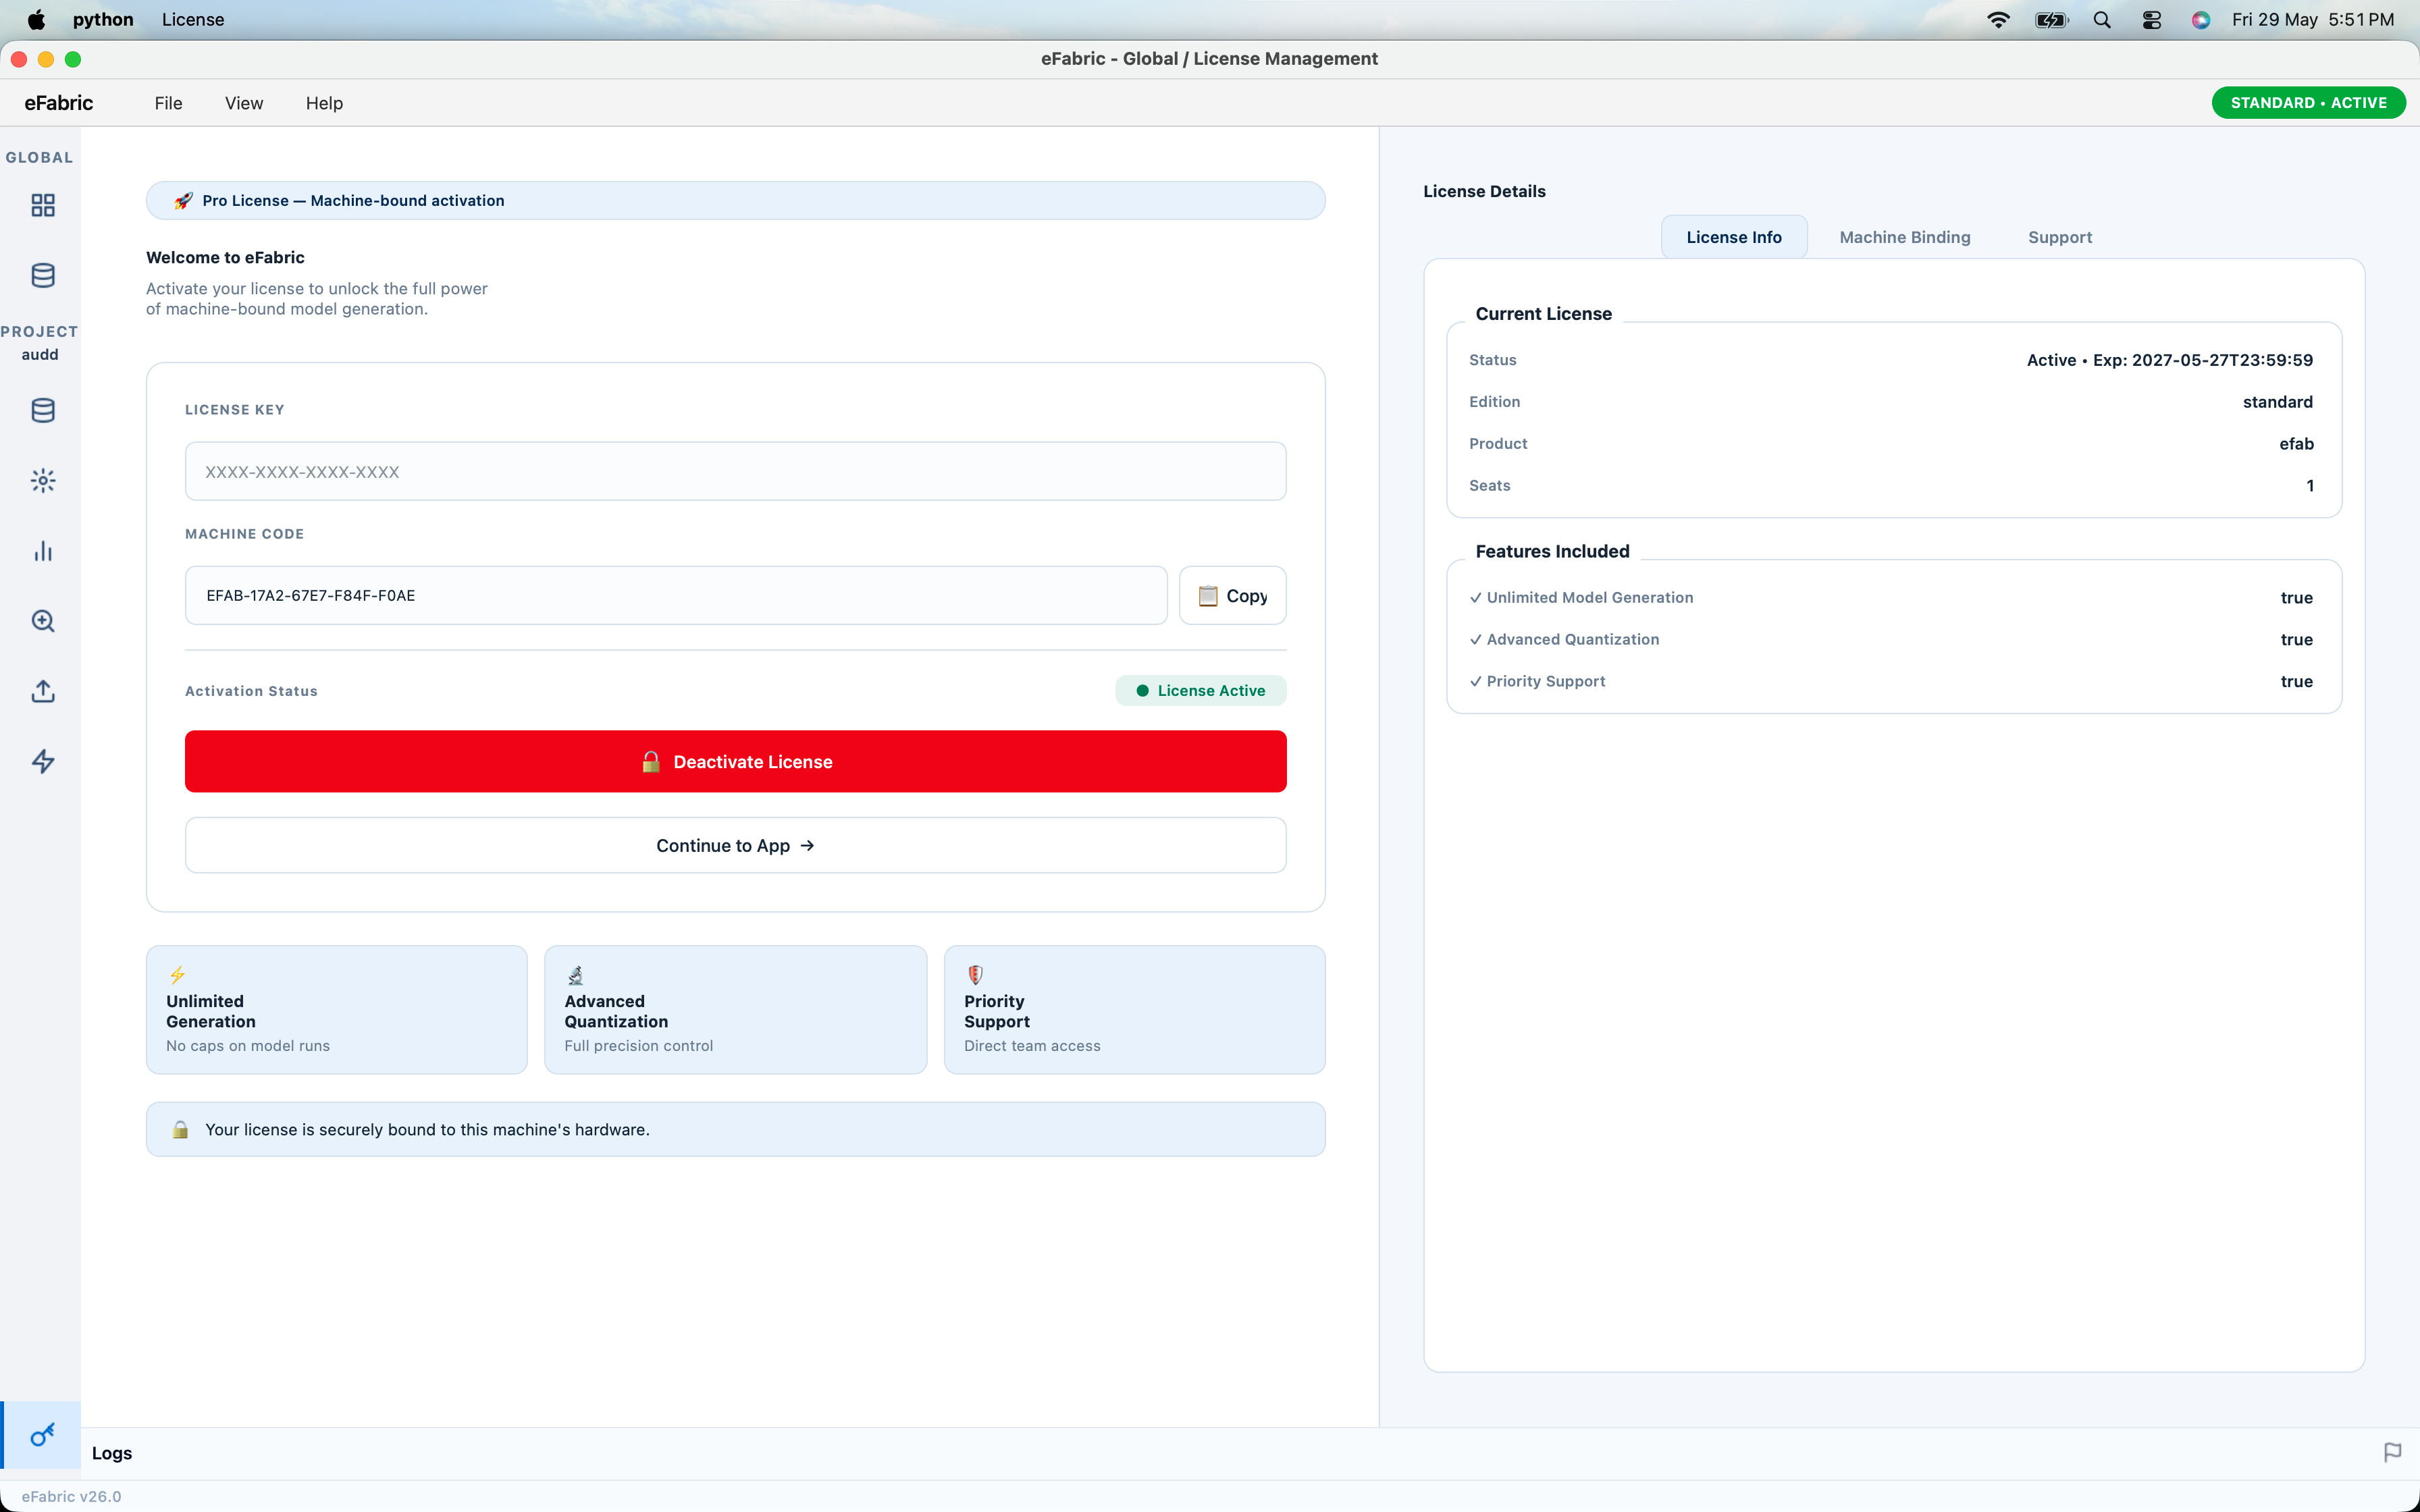2420x1512 pixels.
Task: Open the gear settings icon in sidebar
Action: (x=43, y=481)
